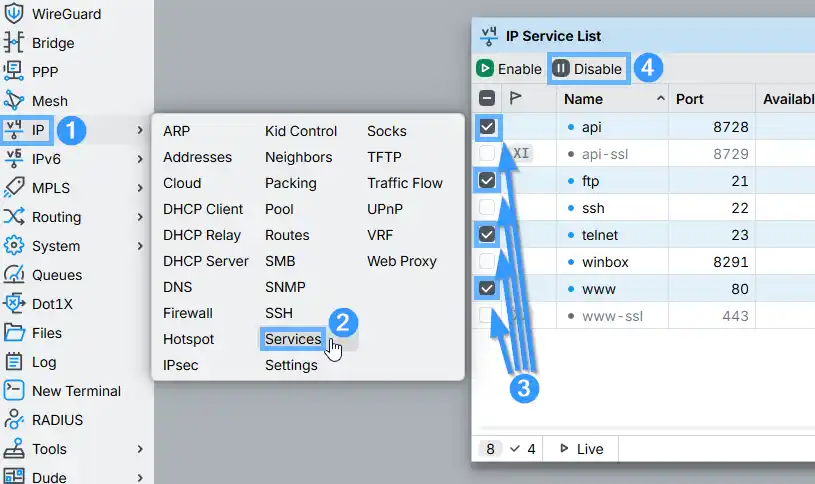This screenshot has height=484, width=815.
Task: Click the selected count 4 indicator
Action: pos(523,449)
